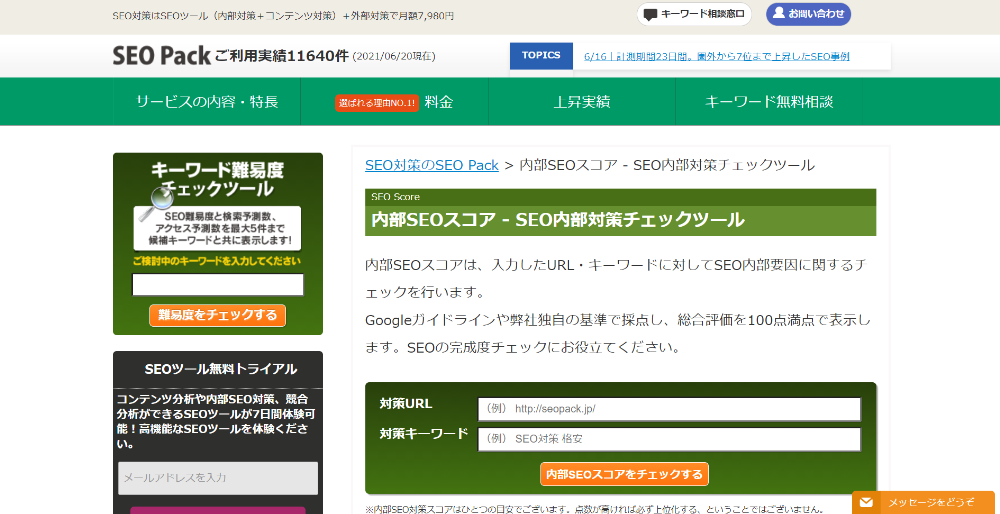Click the person icon in お問い合わせ

pyautogui.click(x=779, y=13)
